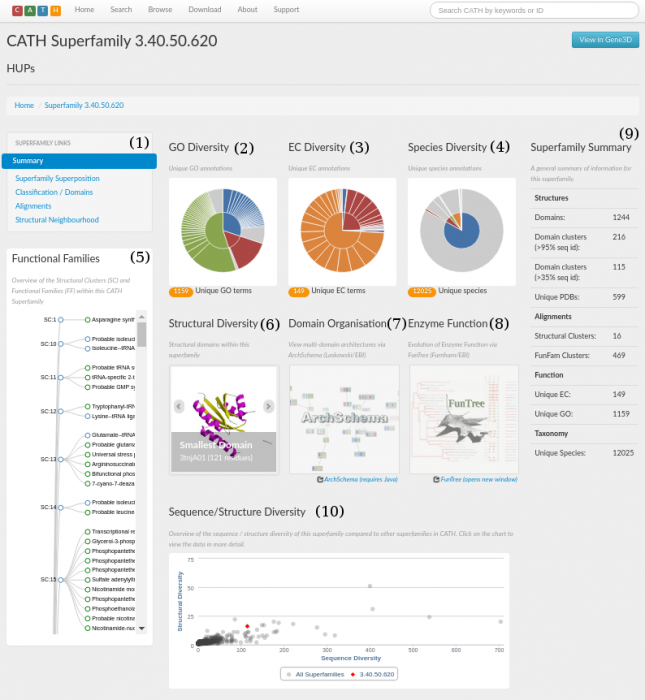Focus the Search CATH by keywords field
This screenshot has height=700, width=645.
coord(534,10)
